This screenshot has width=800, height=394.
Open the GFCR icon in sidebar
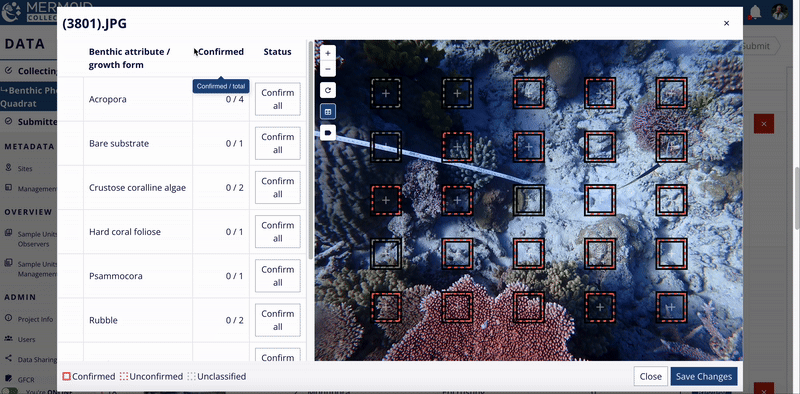point(8,379)
